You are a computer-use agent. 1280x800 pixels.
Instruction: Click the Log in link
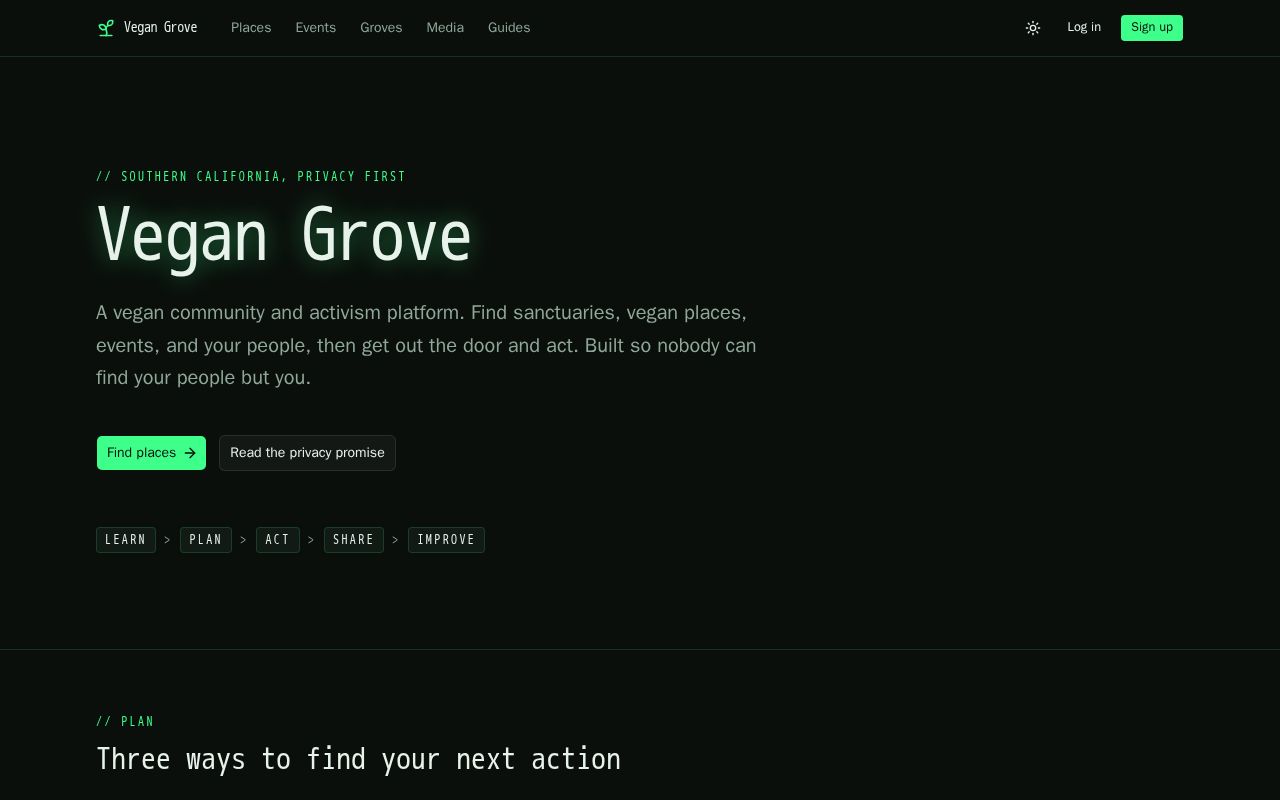coord(1084,27)
